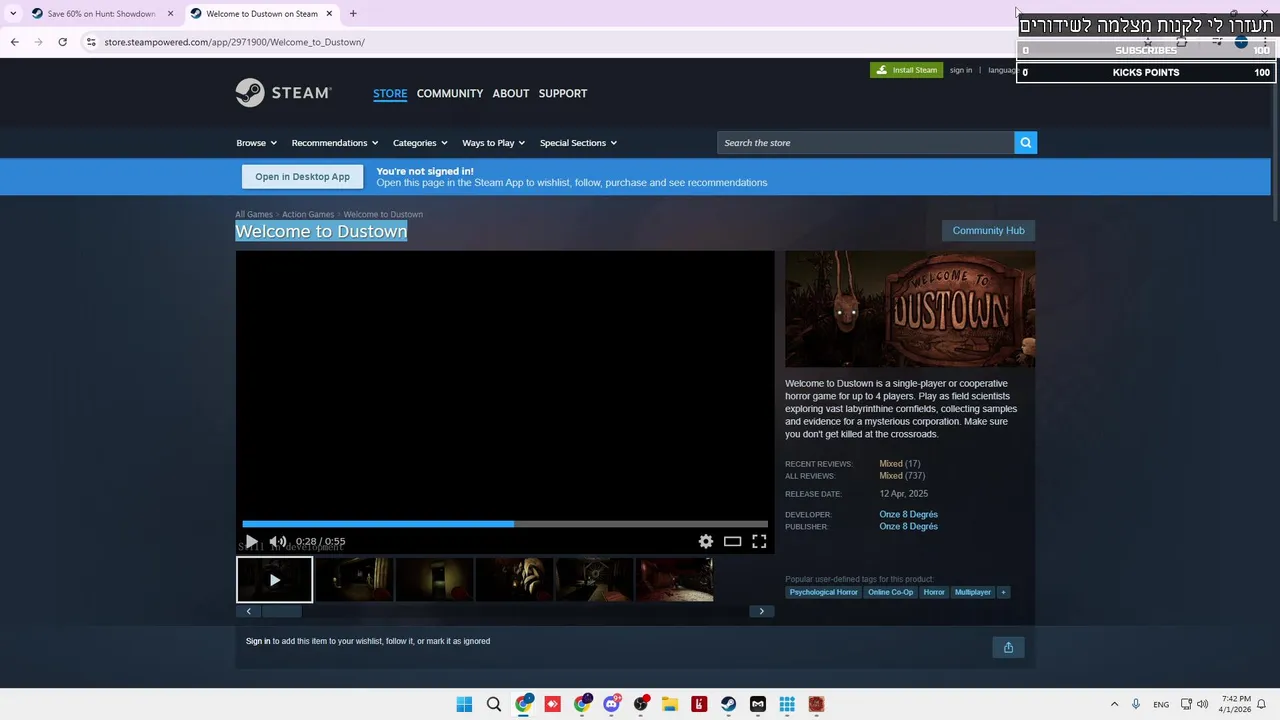Open the developer Onze 8 Degrés link

click(x=908, y=514)
